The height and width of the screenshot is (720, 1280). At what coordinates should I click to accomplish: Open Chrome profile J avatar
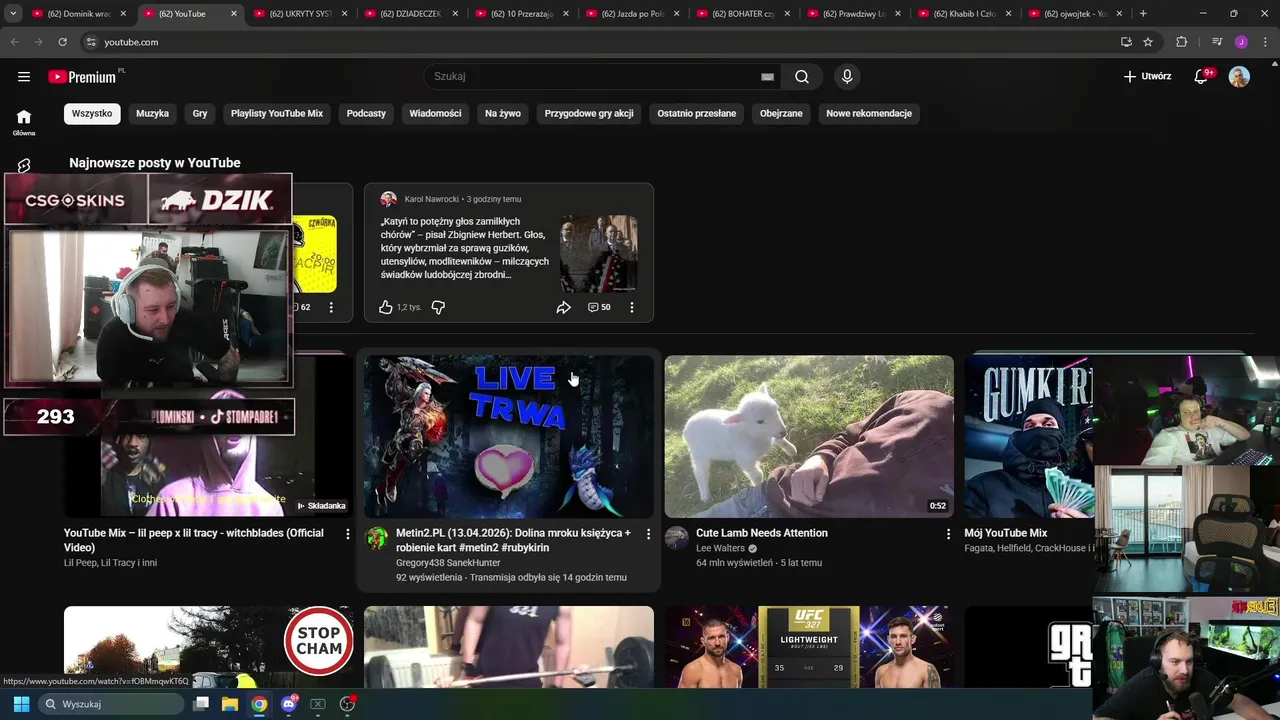tap(1241, 42)
